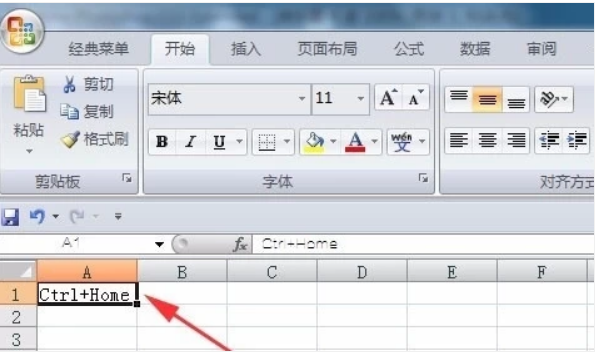Set bottom vertical alignment
This screenshot has height=360, width=601.
click(516, 99)
